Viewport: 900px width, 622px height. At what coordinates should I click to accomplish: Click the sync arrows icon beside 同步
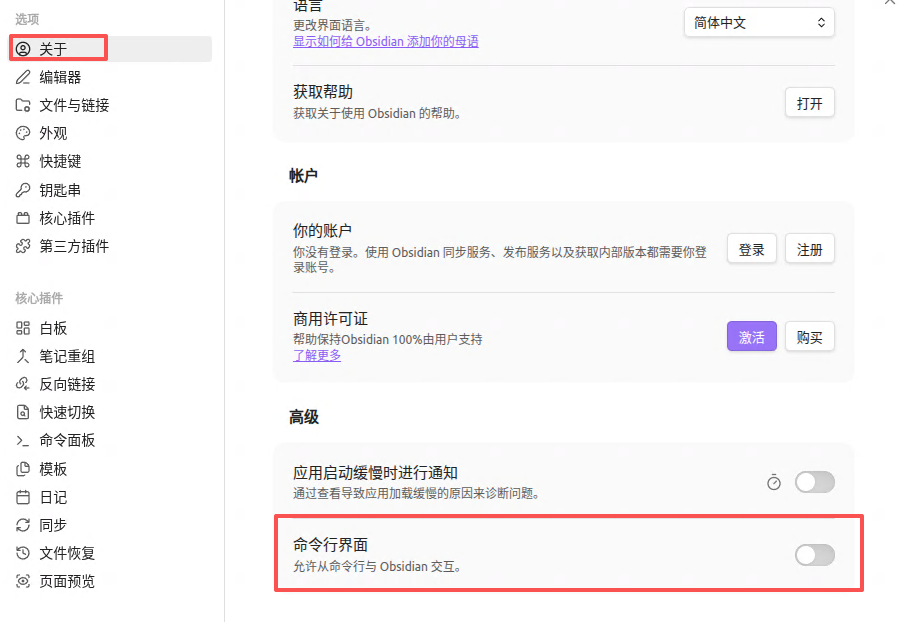tap(23, 525)
